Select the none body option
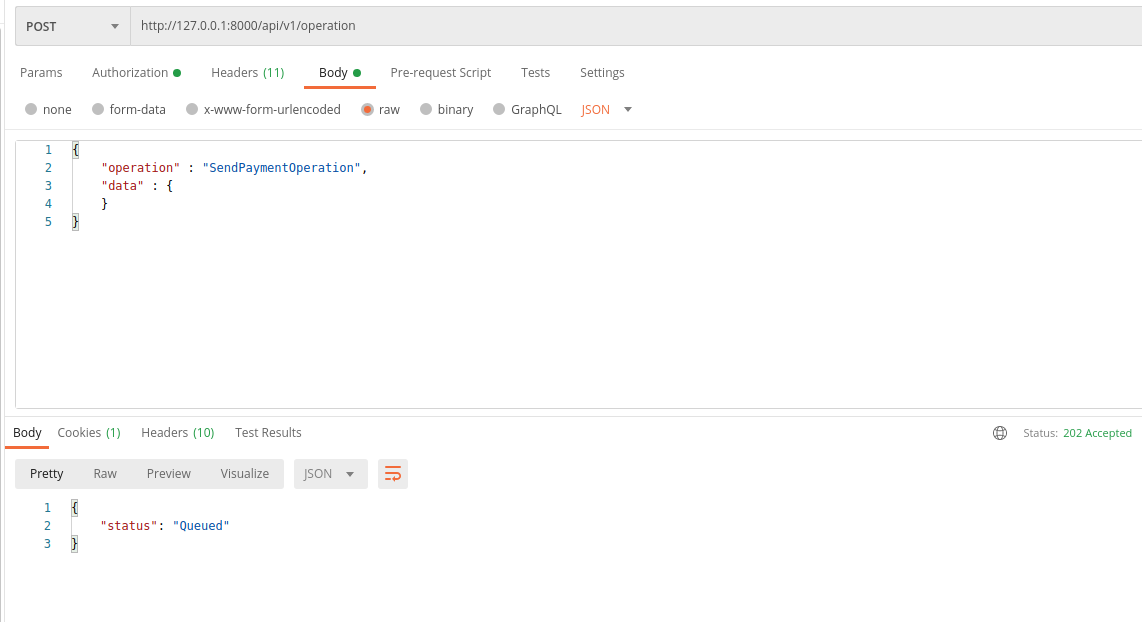The image size is (1142, 622). pyautogui.click(x=48, y=109)
